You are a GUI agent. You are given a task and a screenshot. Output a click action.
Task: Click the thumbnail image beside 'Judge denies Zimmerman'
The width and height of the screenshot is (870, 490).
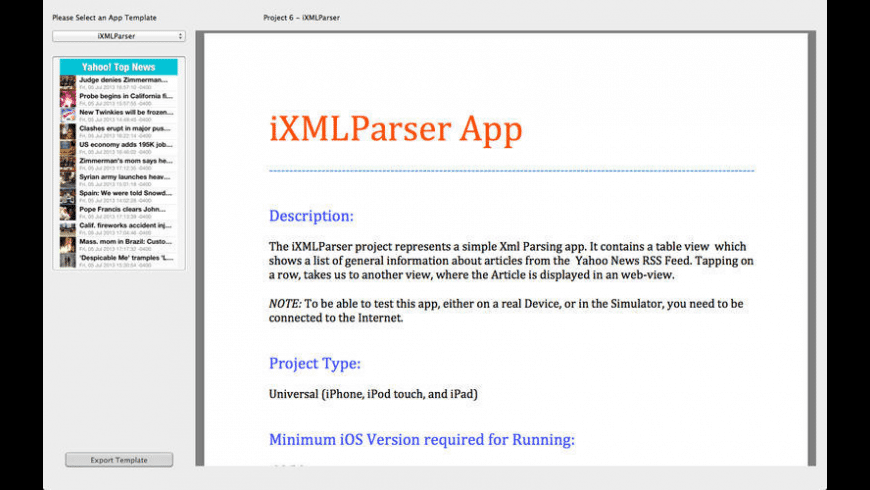[68, 83]
